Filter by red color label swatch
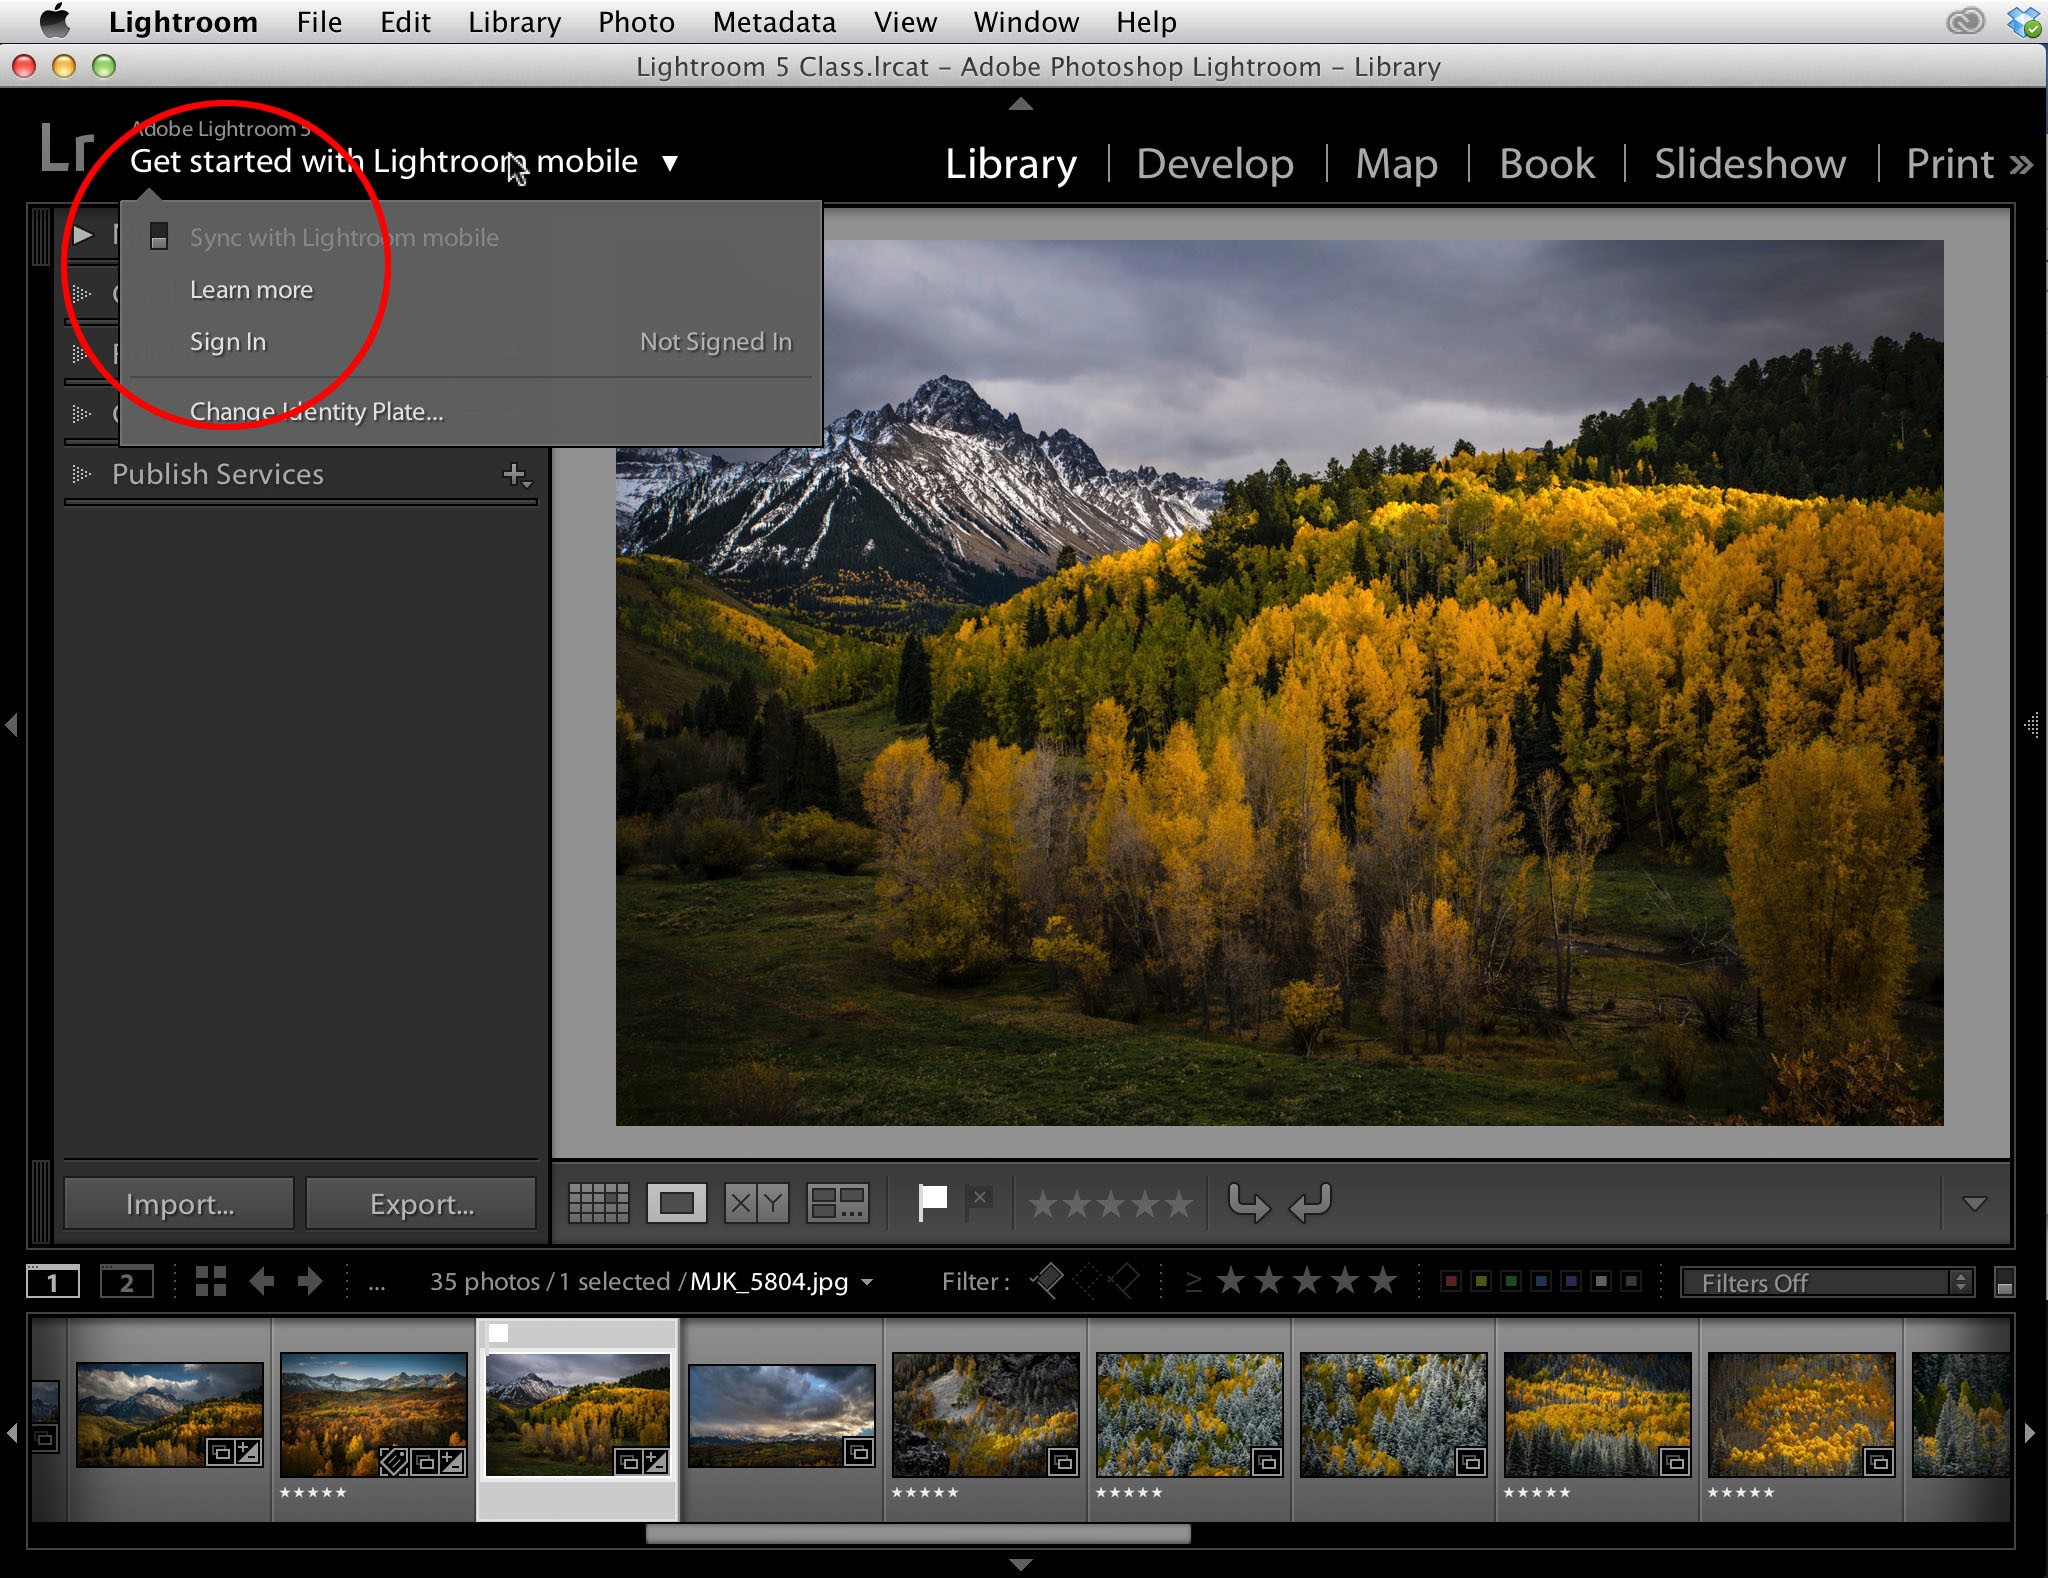Viewport: 2048px width, 1578px height. coord(1450,1282)
